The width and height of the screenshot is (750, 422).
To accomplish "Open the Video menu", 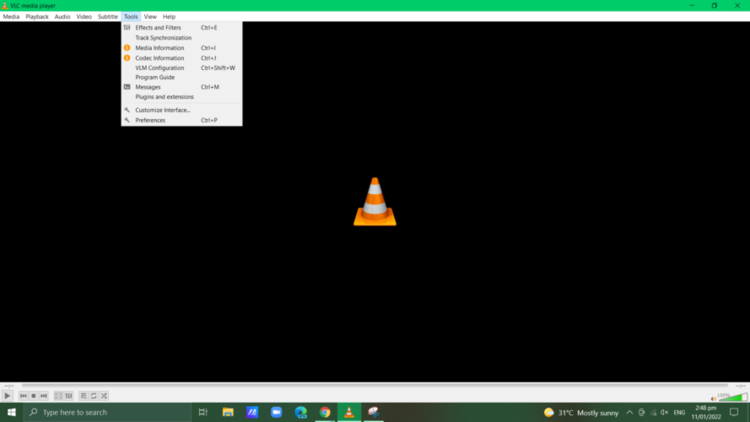I will tap(84, 16).
